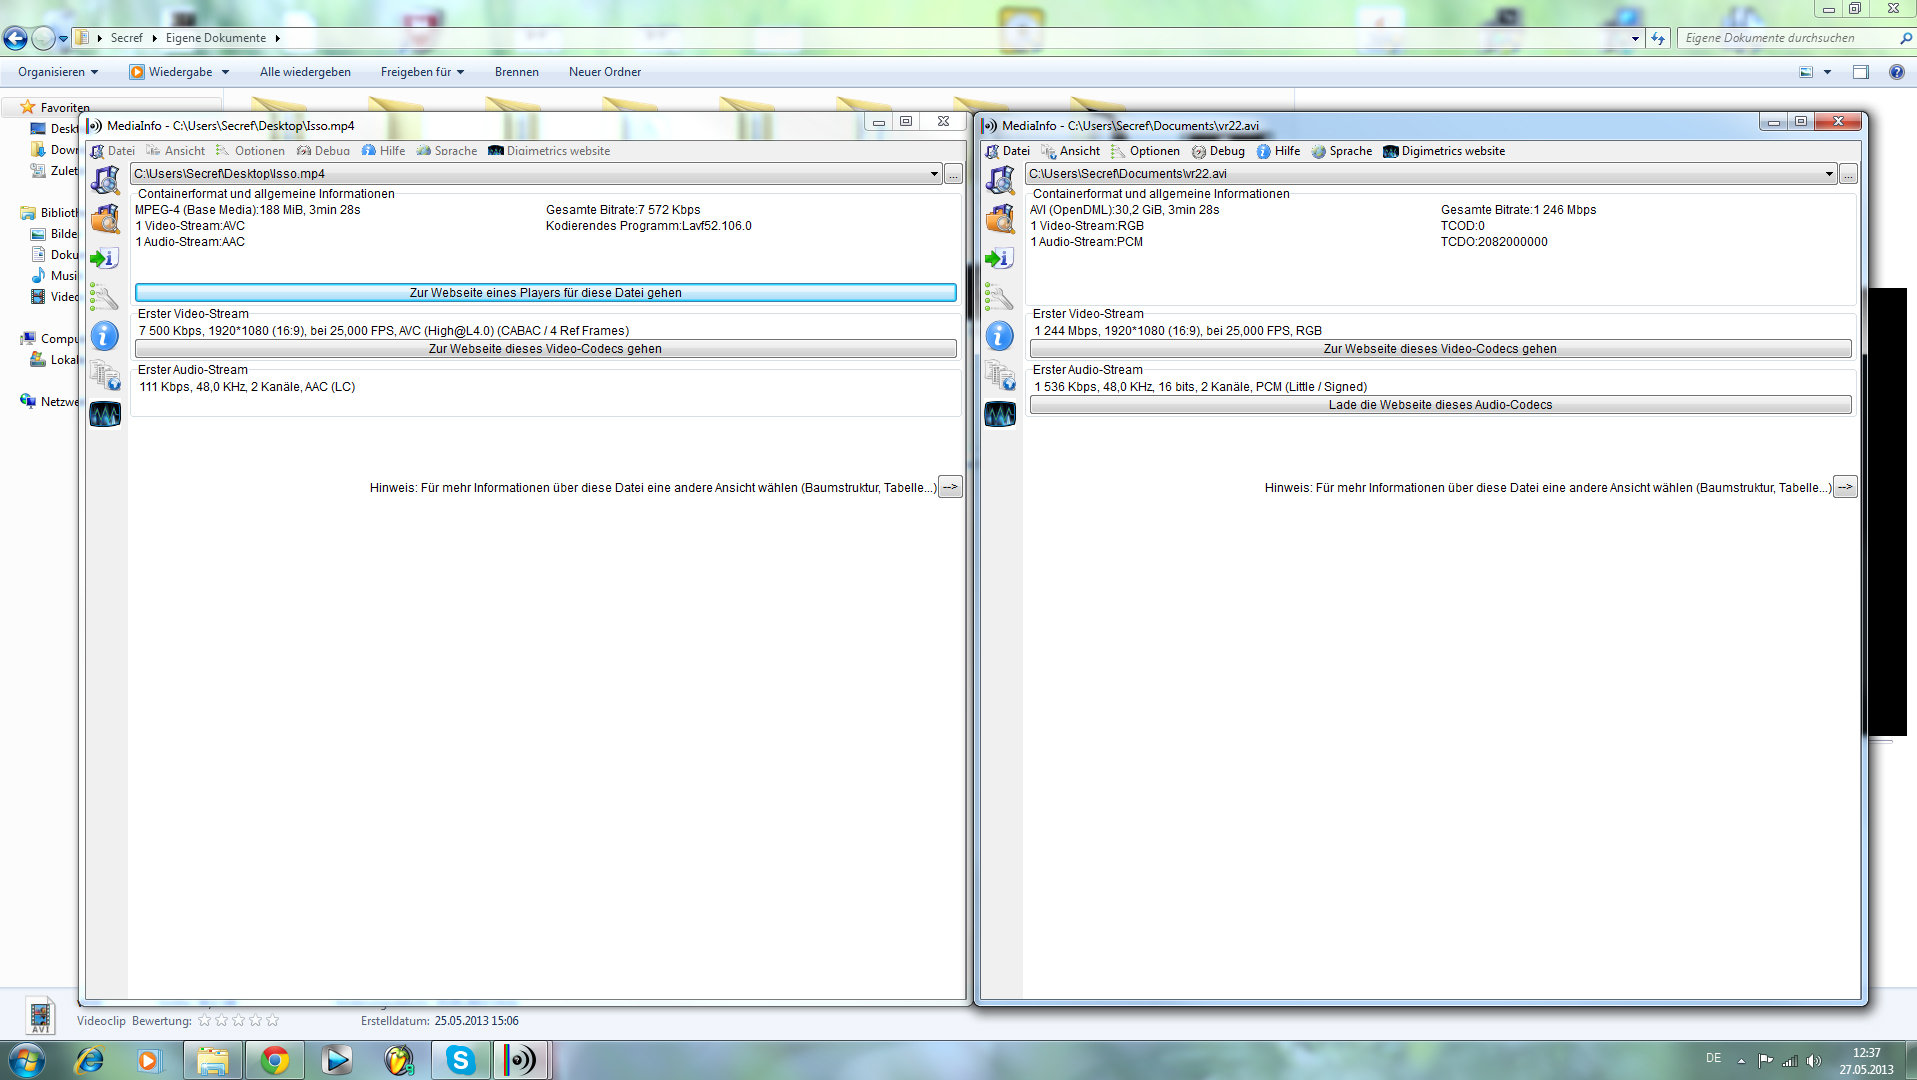Viewport: 1917px width, 1080px height.
Task: Click 'Zur Webseite eines Players für diese Datei gehen'
Action: click(x=545, y=293)
